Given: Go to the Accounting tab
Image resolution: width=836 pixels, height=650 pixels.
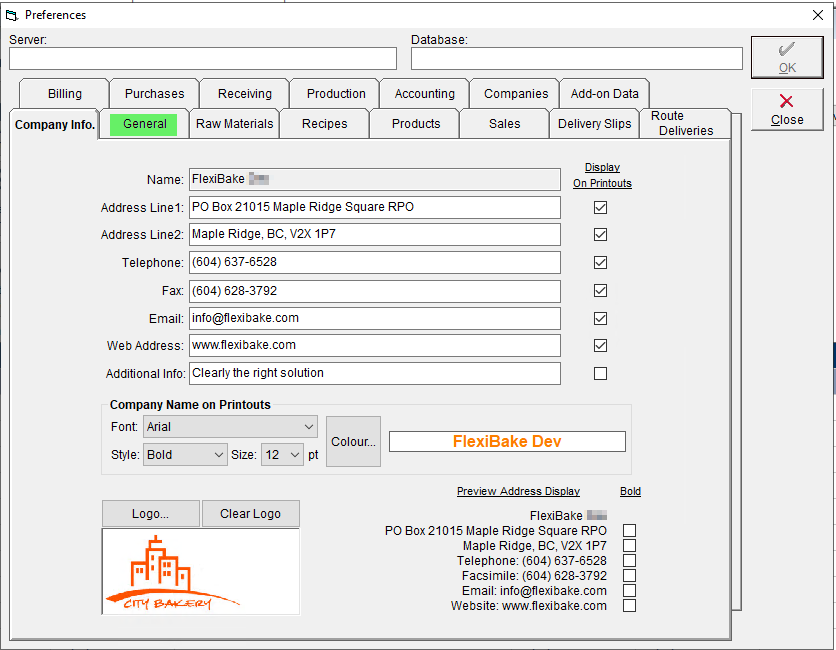Looking at the screenshot, I should pos(425,94).
